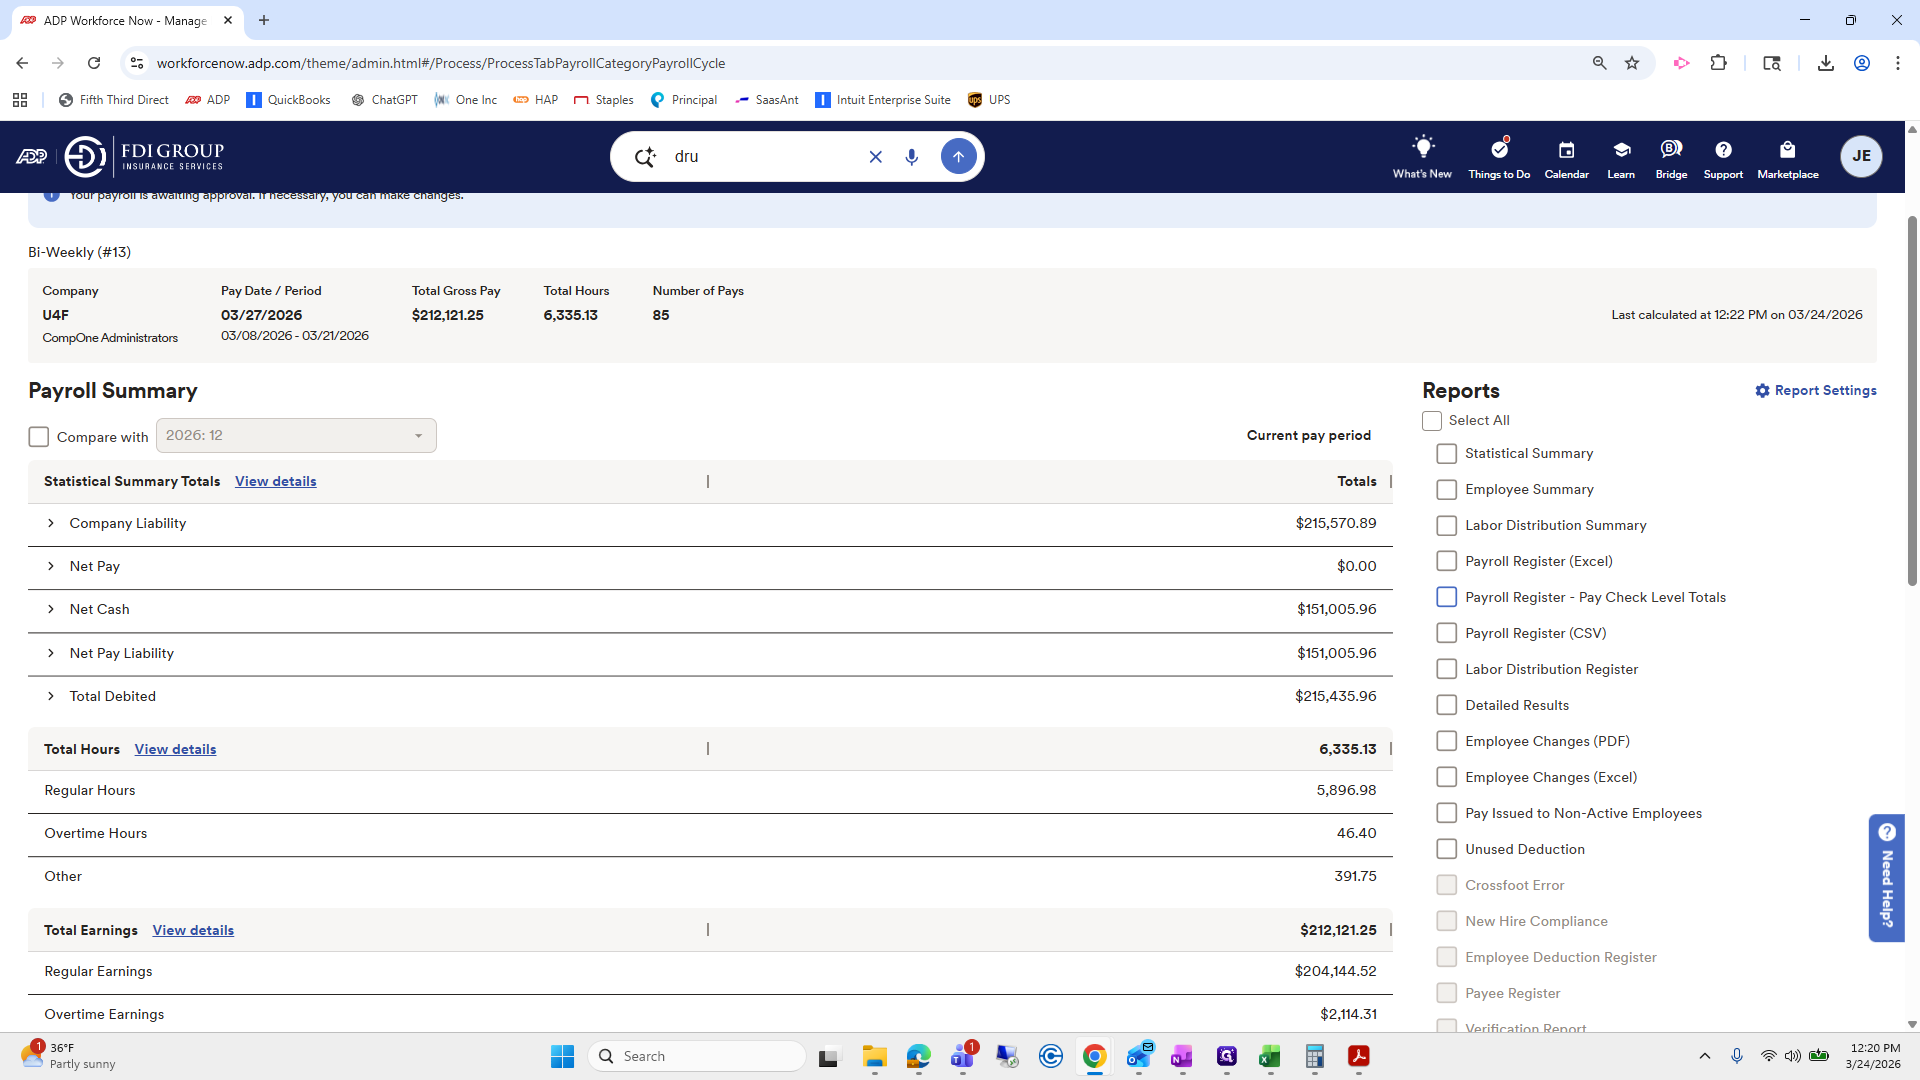
Task: Open the QuickBooks bookmark
Action: click(288, 99)
